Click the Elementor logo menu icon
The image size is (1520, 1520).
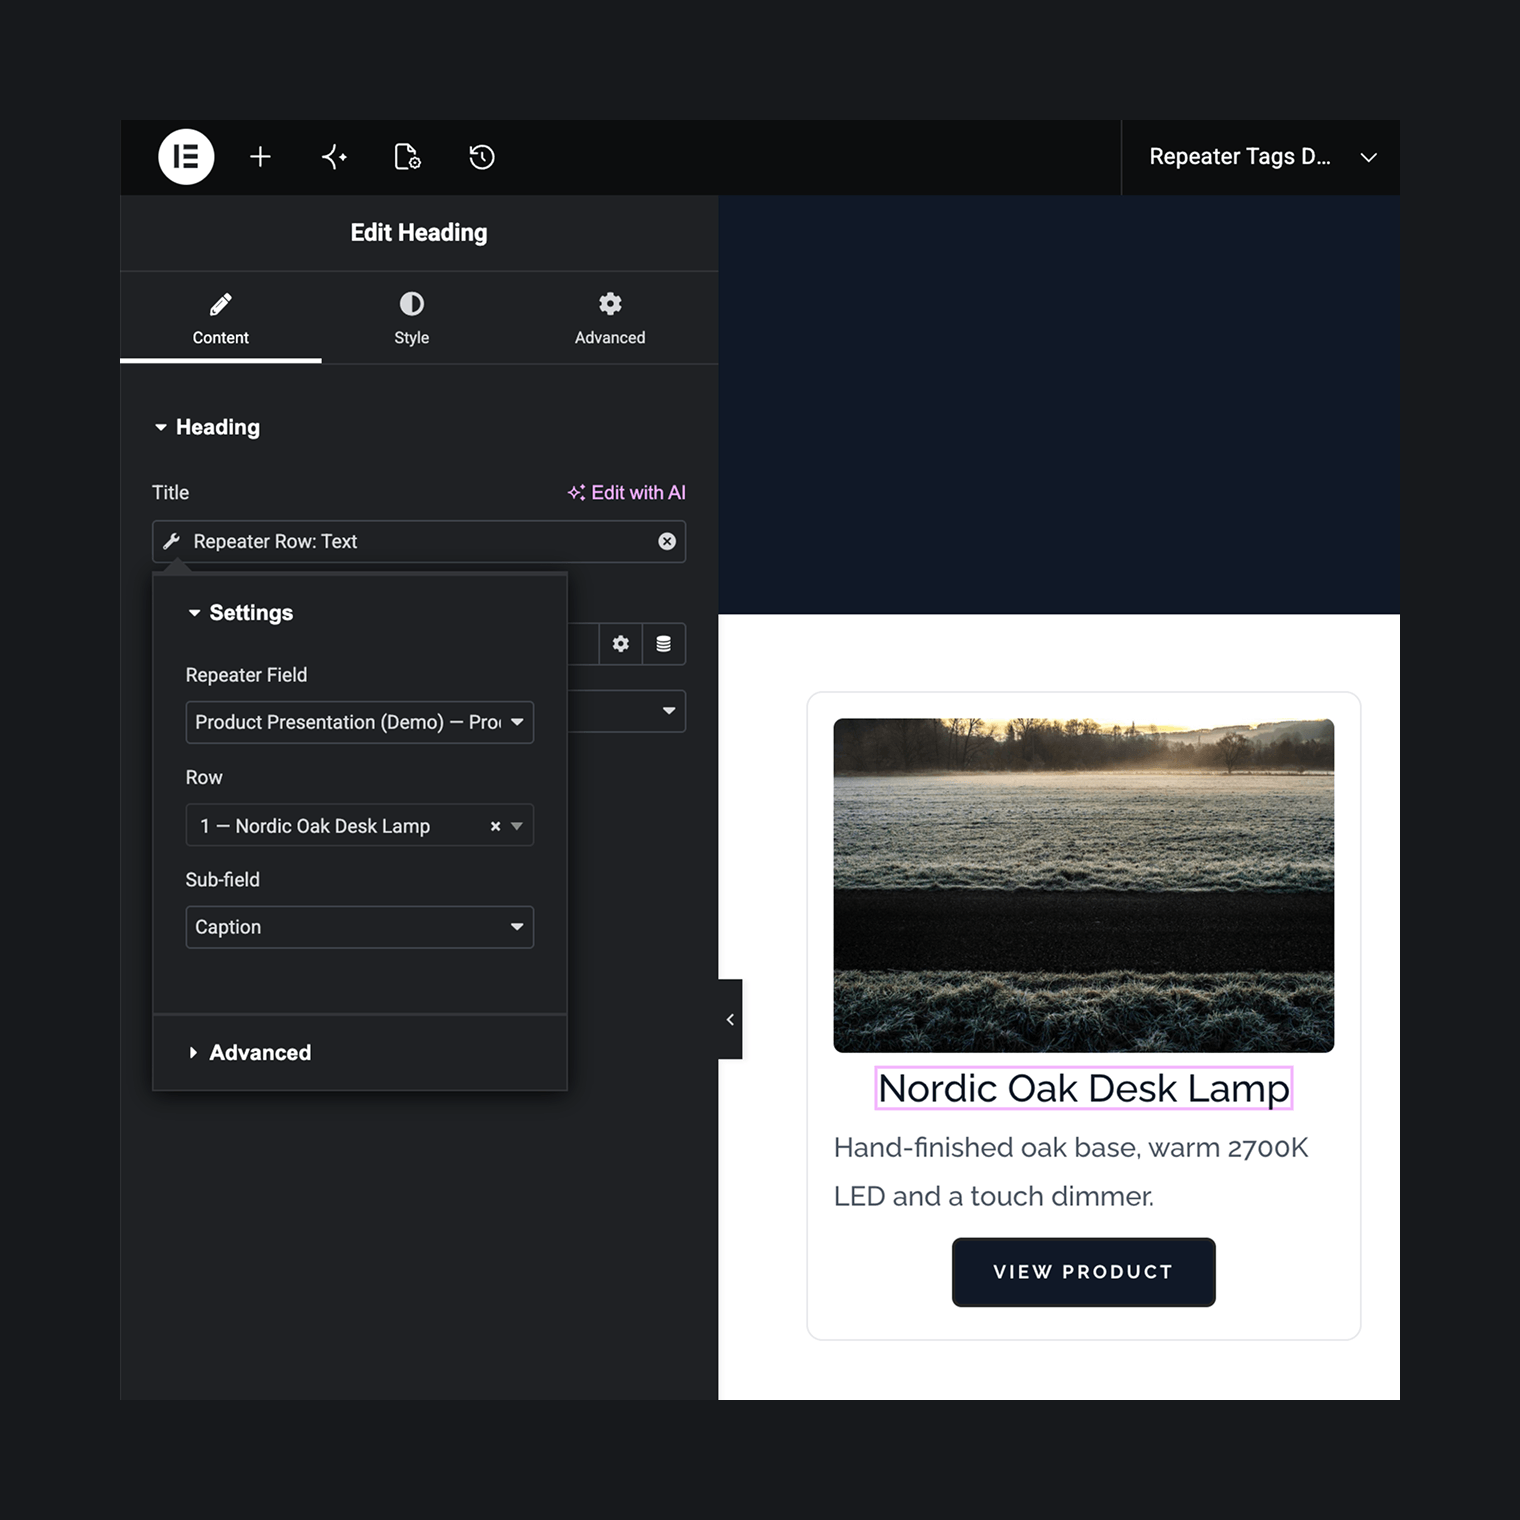[186, 157]
